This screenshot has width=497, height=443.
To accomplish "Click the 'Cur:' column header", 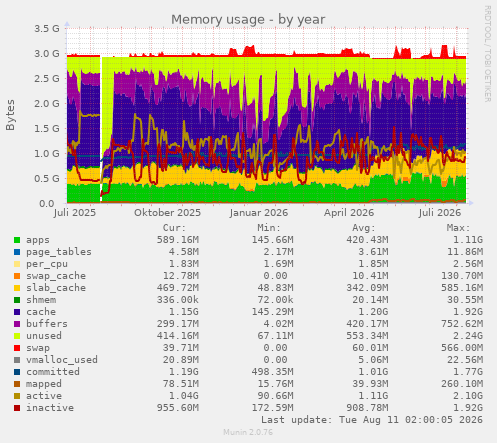I will point(174,228).
